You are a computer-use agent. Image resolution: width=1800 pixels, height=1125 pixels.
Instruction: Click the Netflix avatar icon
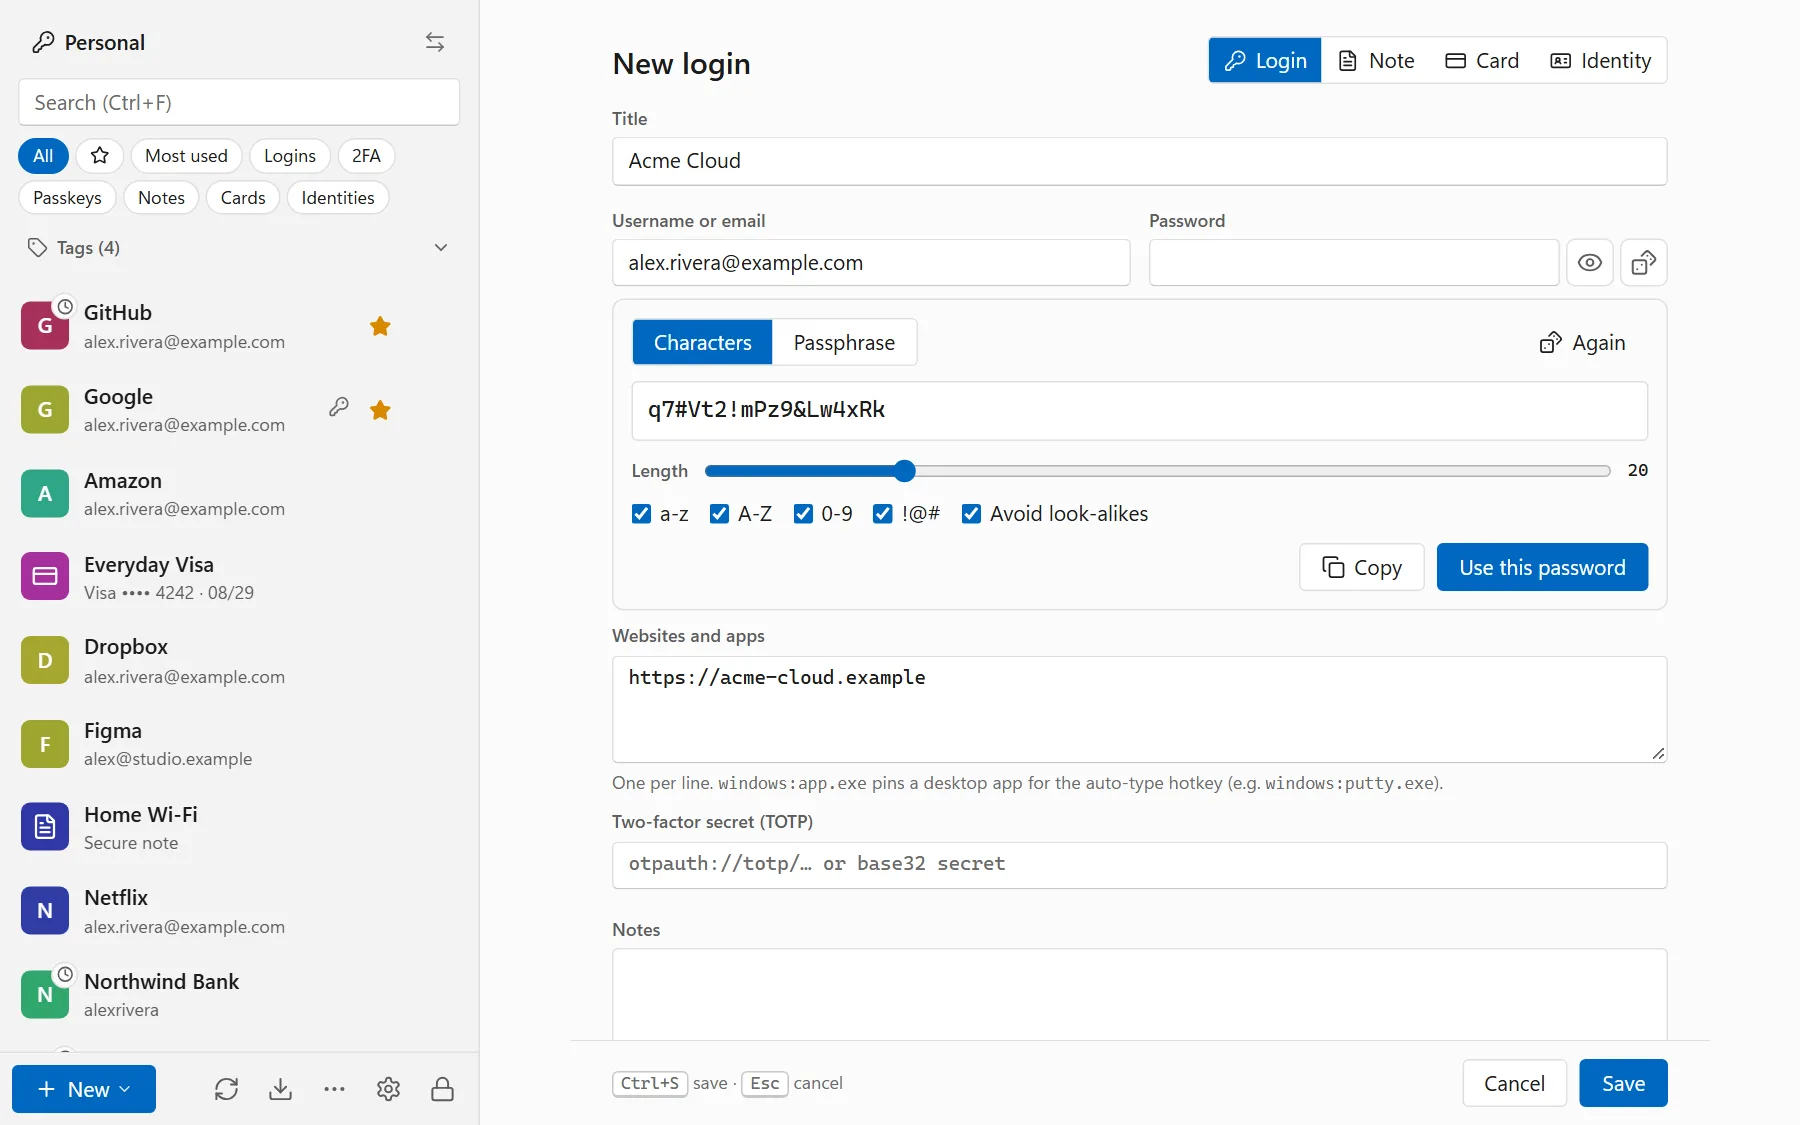(x=45, y=911)
